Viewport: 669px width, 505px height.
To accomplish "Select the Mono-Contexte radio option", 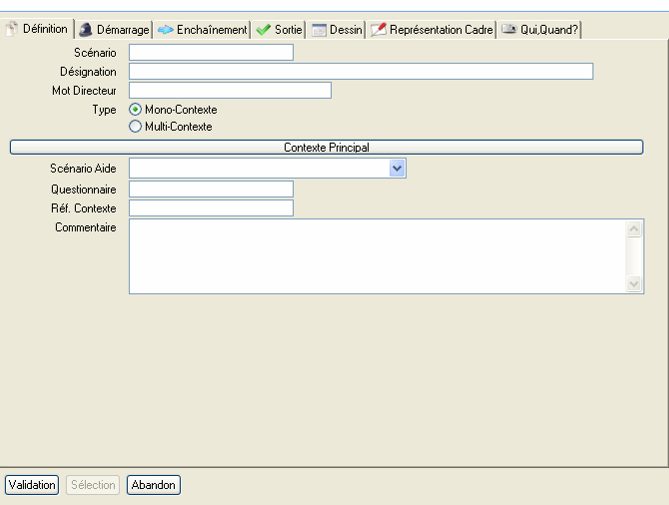I will click(136, 110).
